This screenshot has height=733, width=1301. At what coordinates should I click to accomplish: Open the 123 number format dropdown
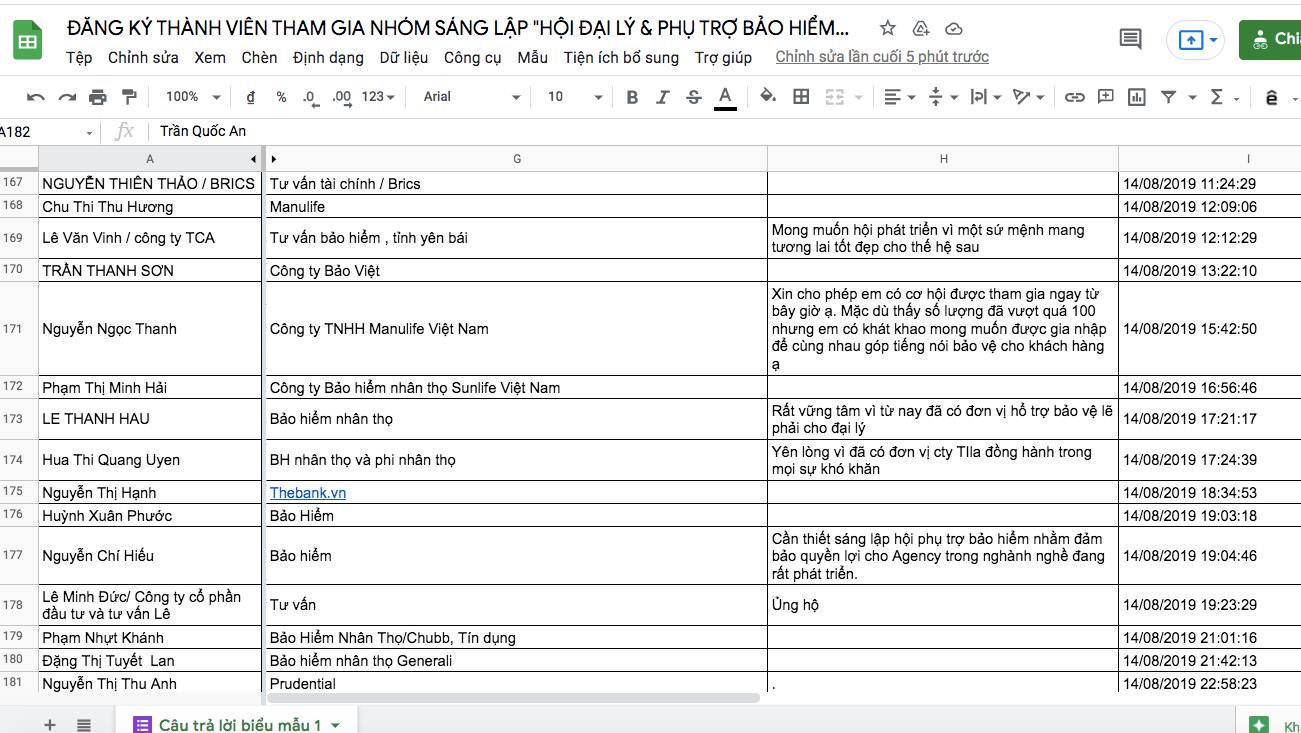click(x=378, y=97)
